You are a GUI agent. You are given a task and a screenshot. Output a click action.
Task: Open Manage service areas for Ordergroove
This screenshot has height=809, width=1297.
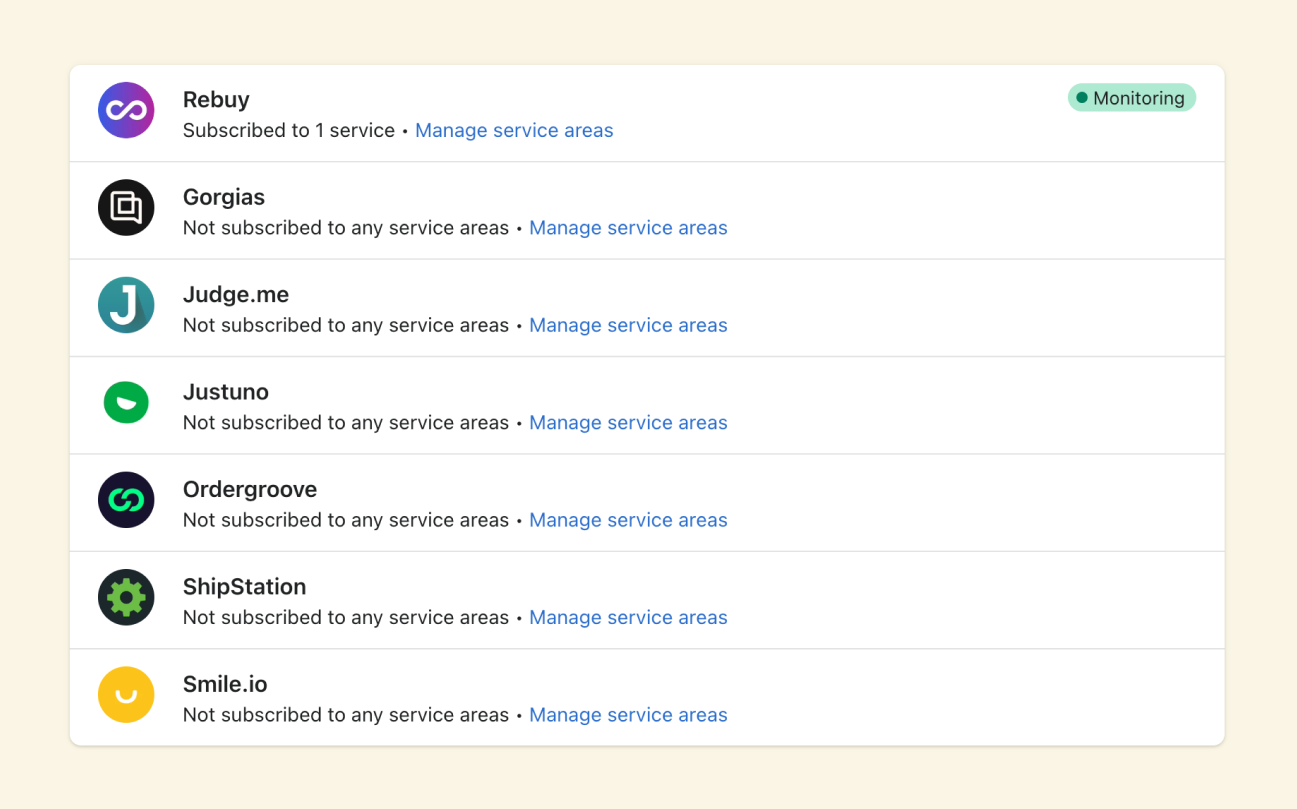click(x=628, y=520)
